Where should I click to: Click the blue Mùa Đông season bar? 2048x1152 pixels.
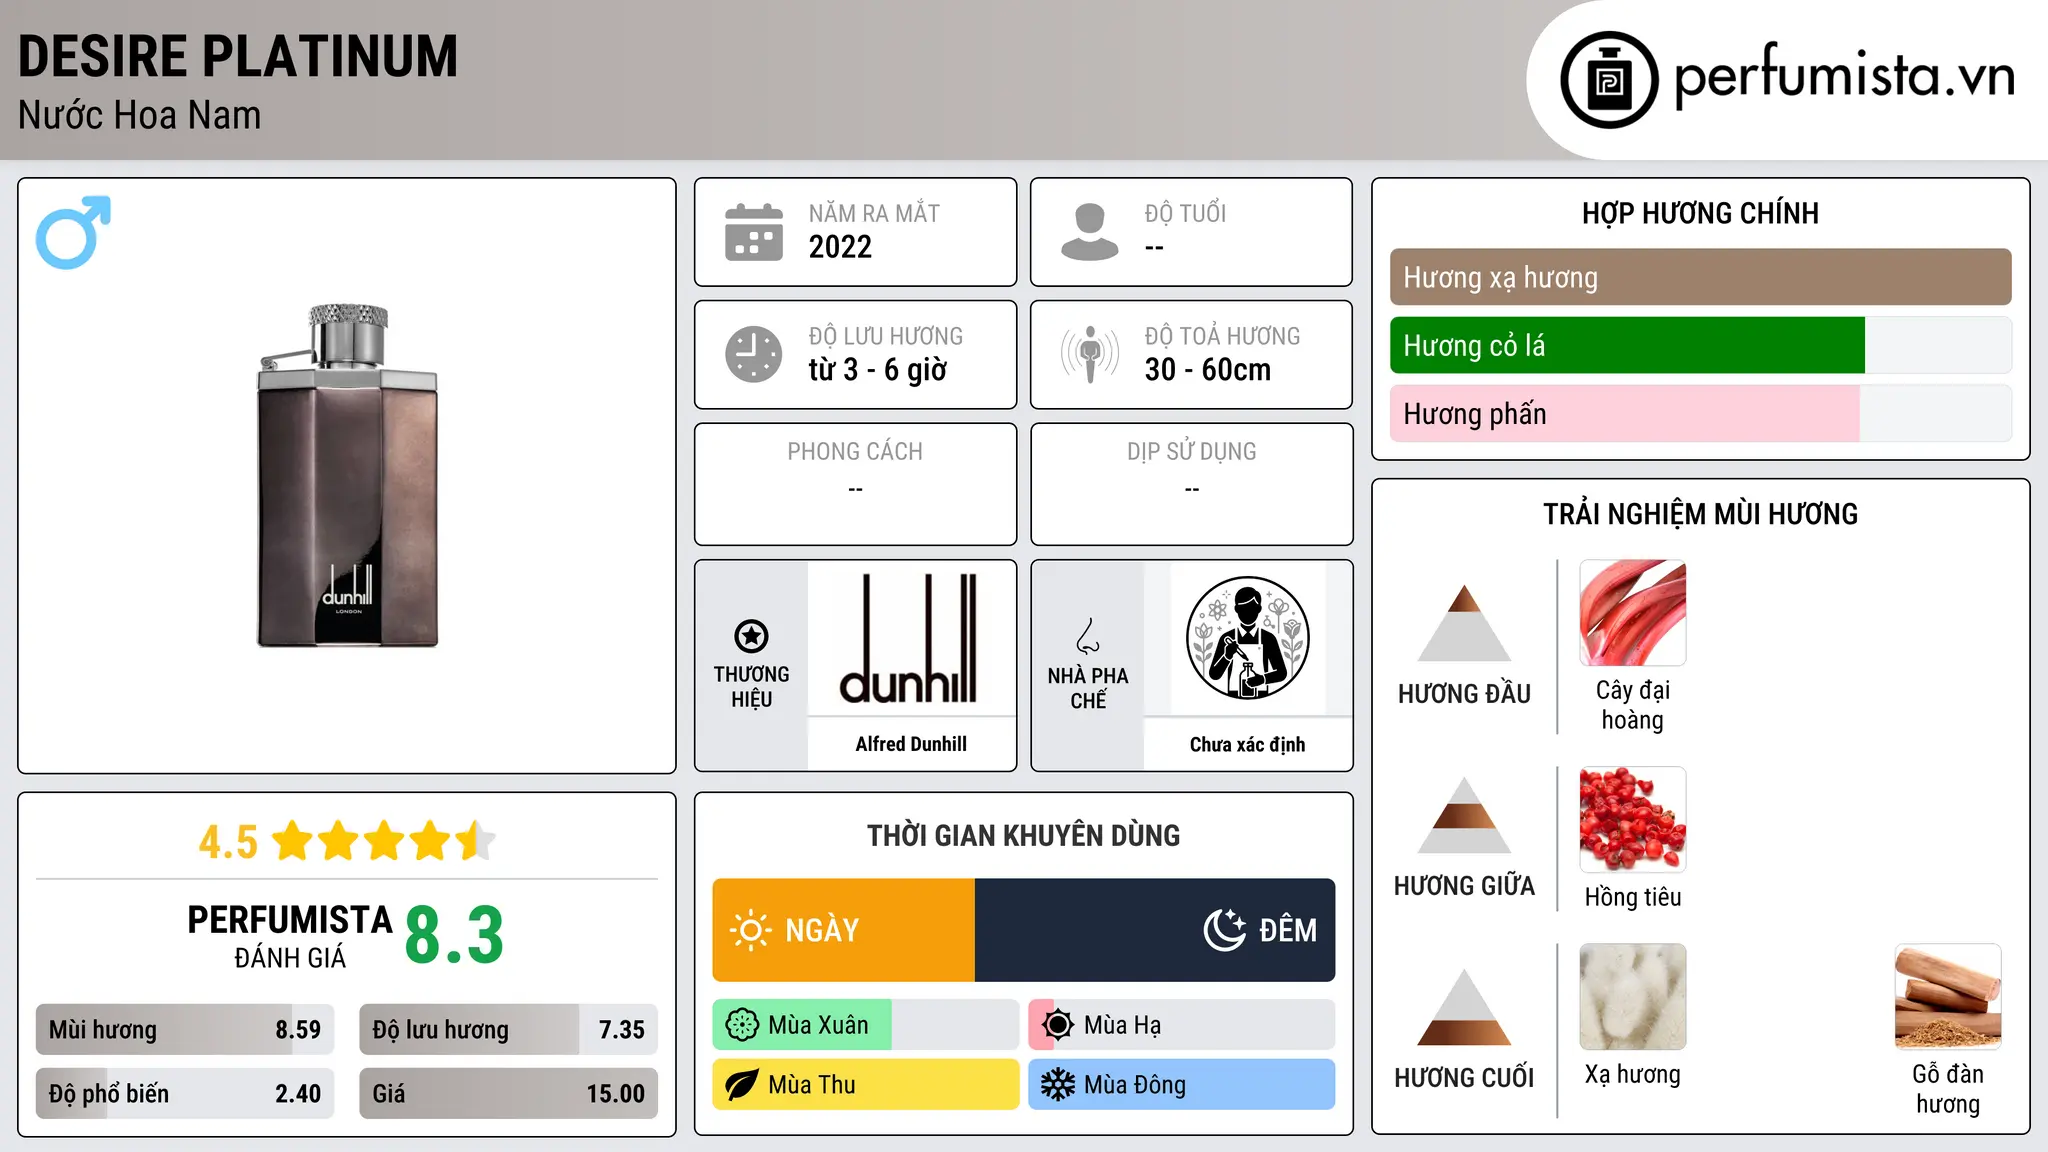coord(1182,1085)
